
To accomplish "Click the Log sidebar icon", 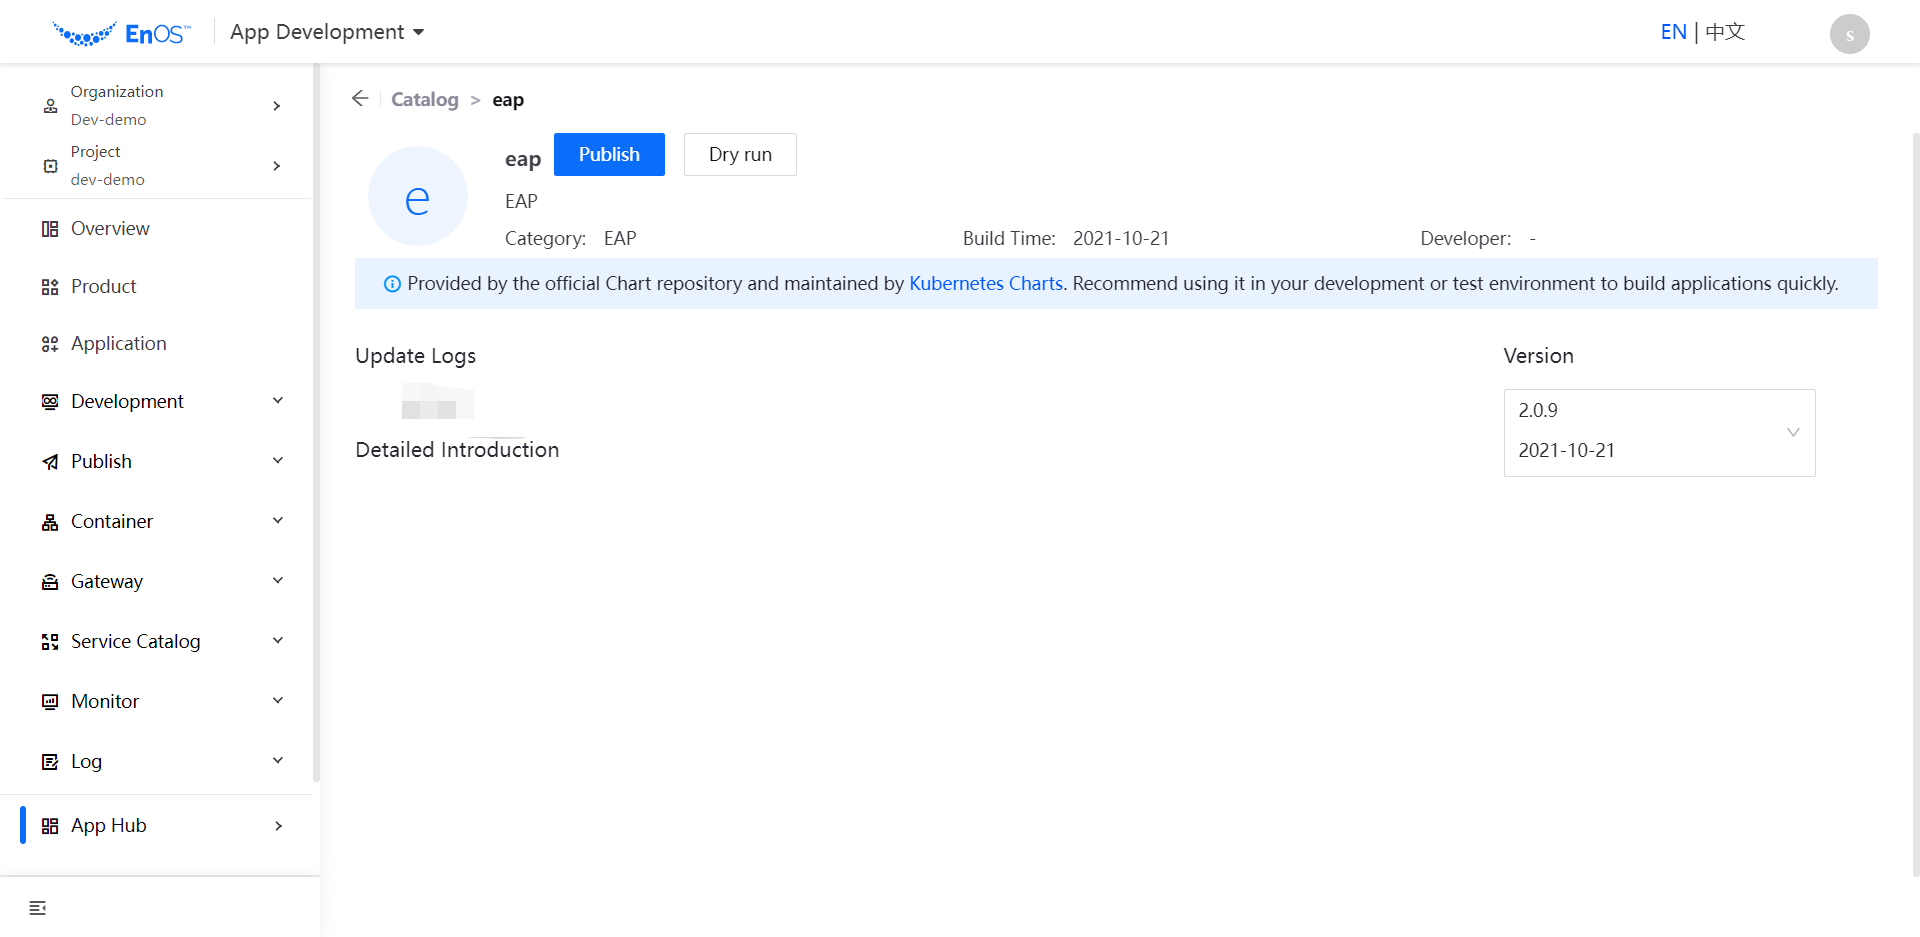I will (x=50, y=761).
